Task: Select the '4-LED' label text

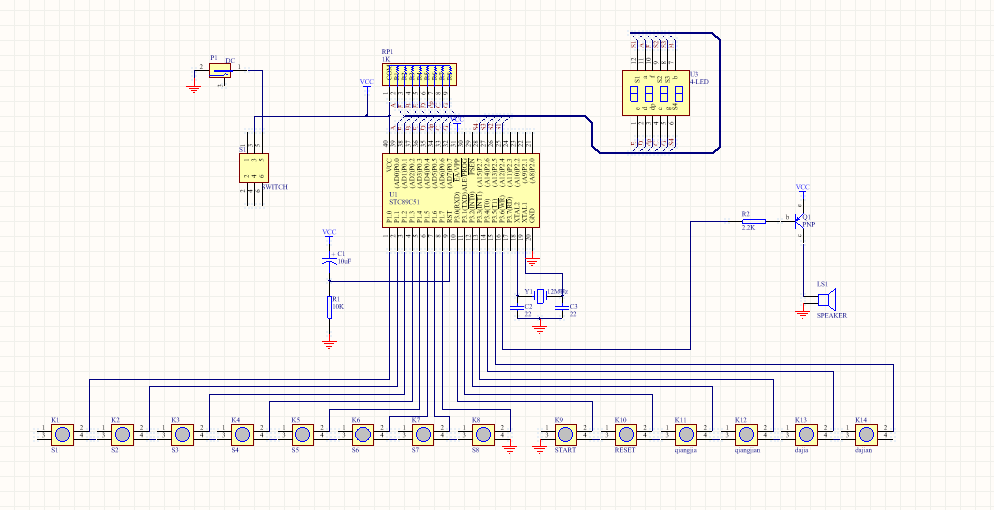Action: pyautogui.click(x=700, y=82)
